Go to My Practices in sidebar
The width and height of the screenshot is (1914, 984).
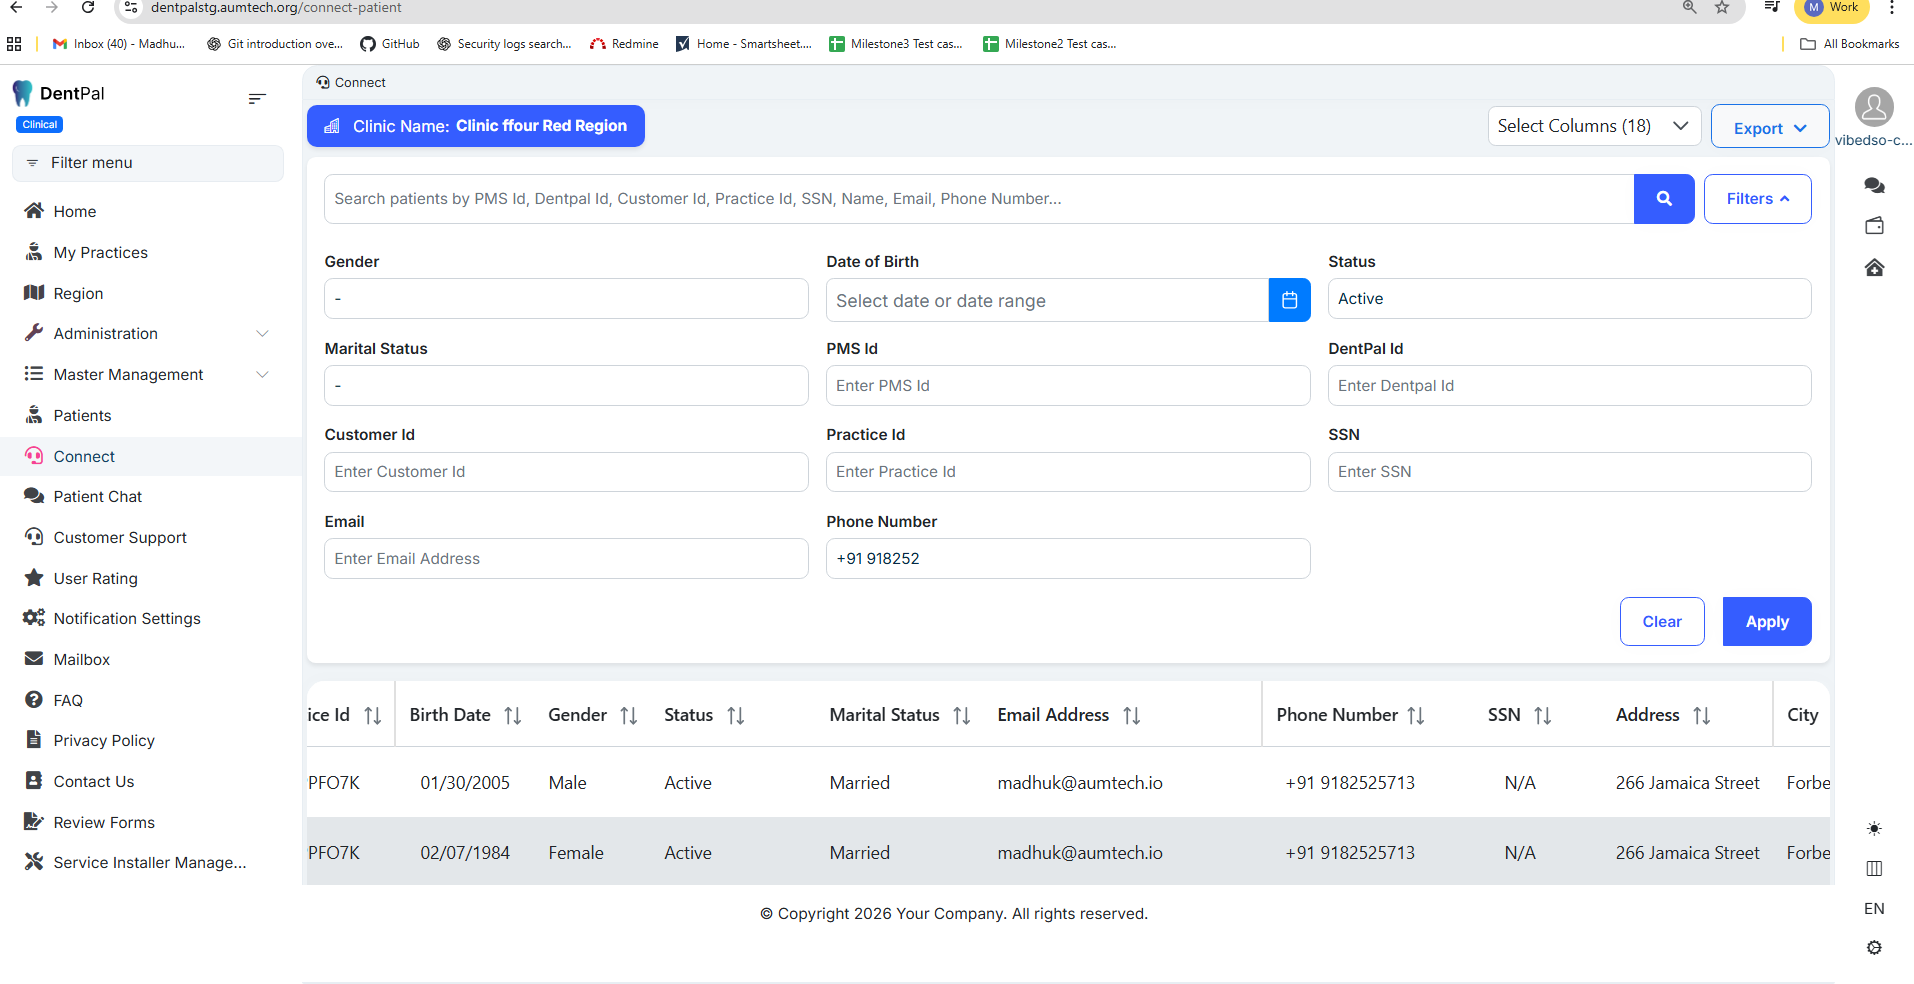[100, 253]
